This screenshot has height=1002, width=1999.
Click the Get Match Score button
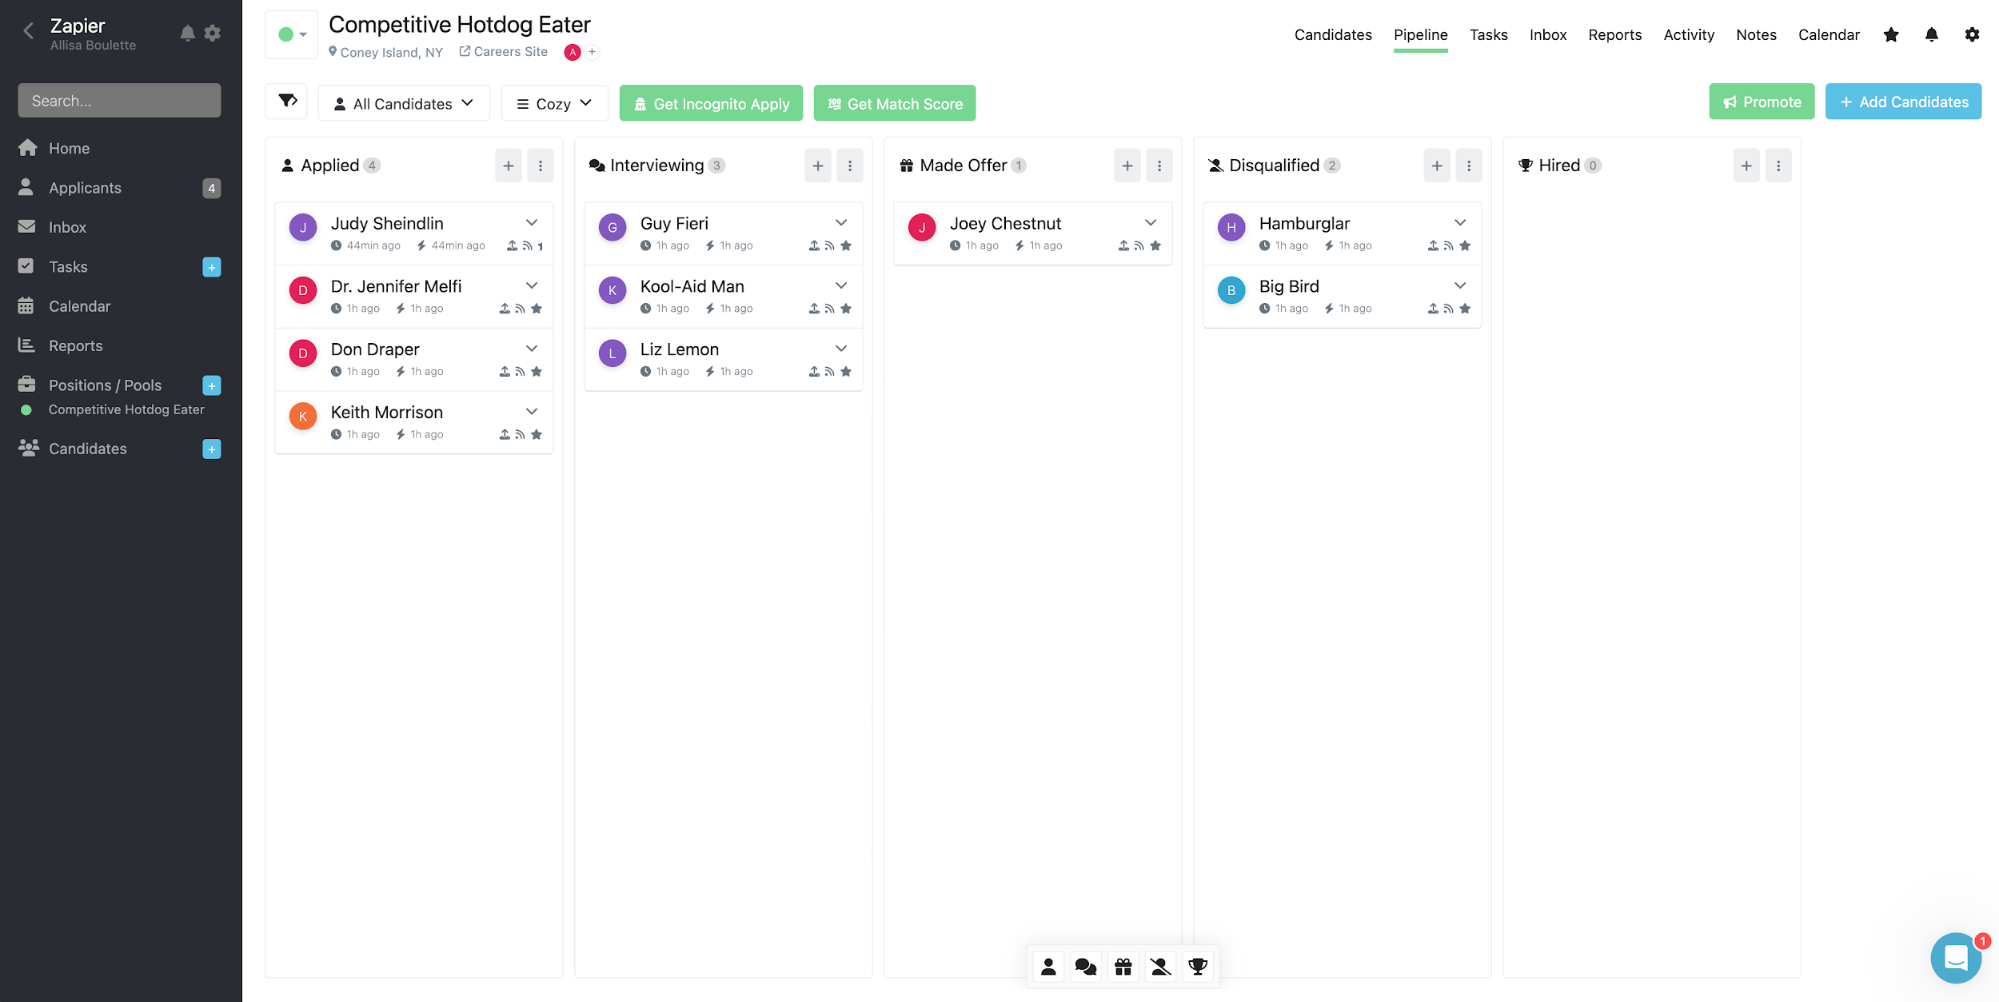click(x=894, y=102)
